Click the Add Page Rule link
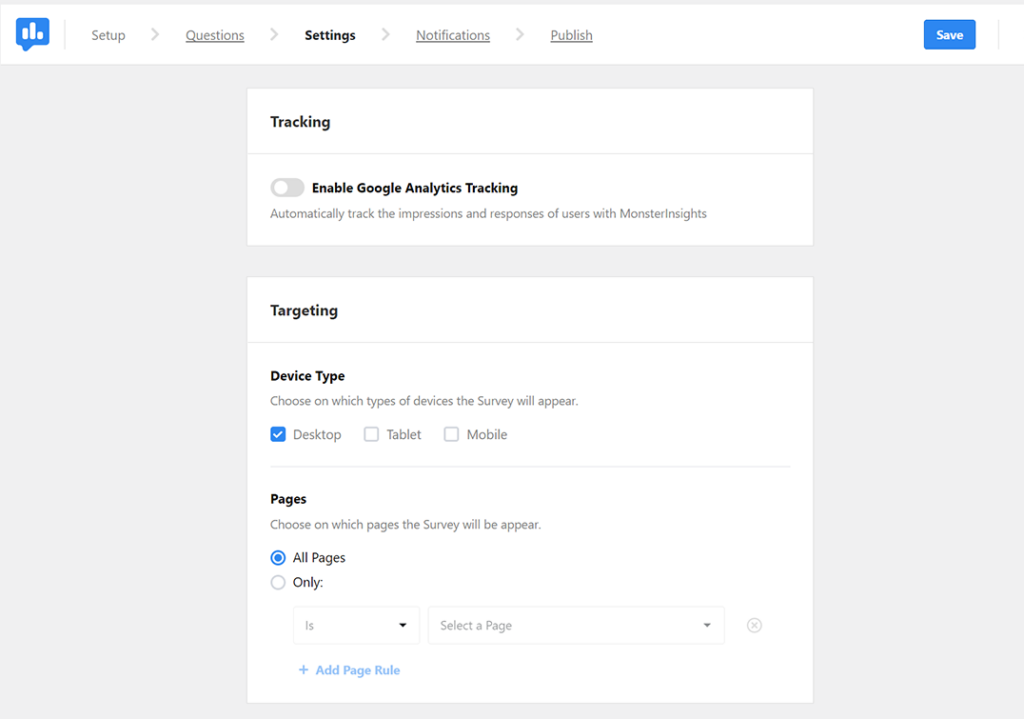Viewport: 1024px width, 719px height. 356,670
